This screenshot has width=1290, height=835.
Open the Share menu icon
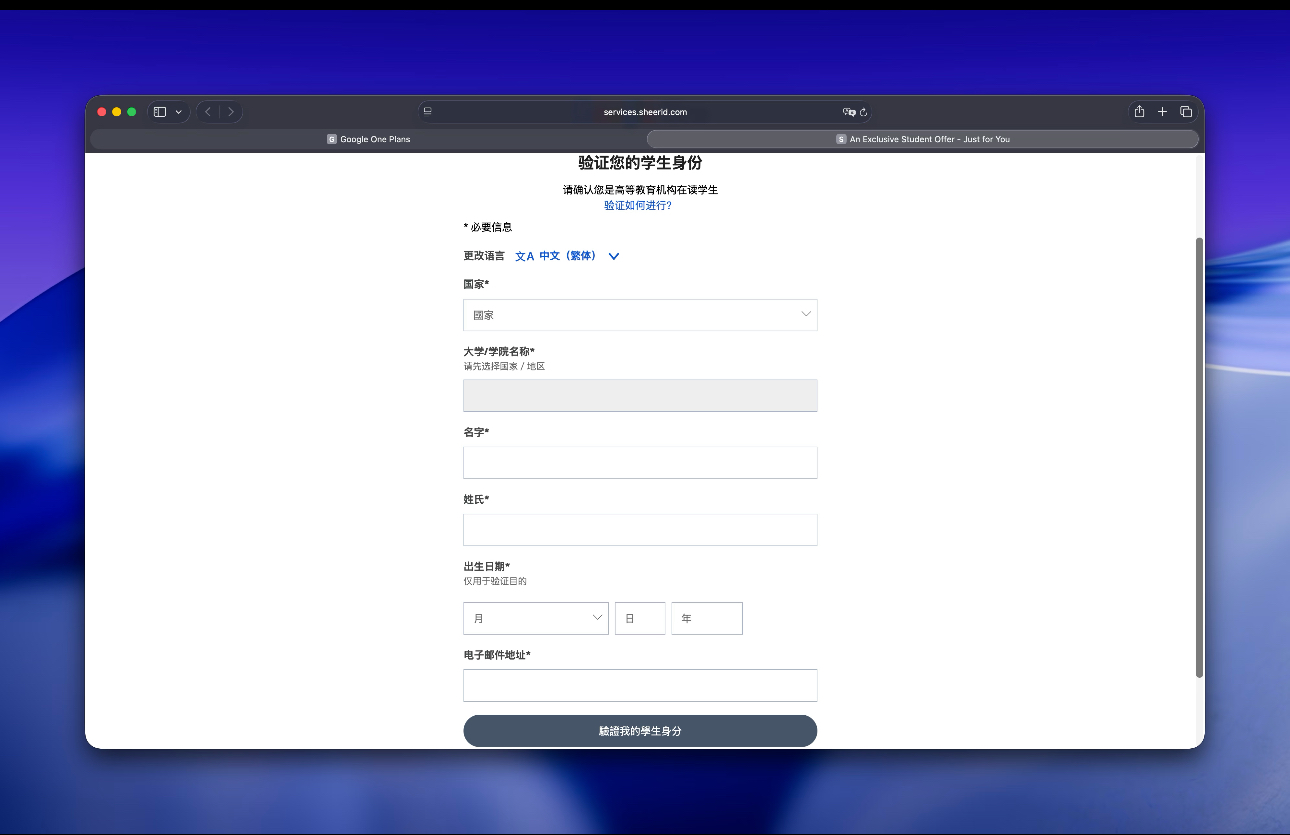pyautogui.click(x=1140, y=112)
